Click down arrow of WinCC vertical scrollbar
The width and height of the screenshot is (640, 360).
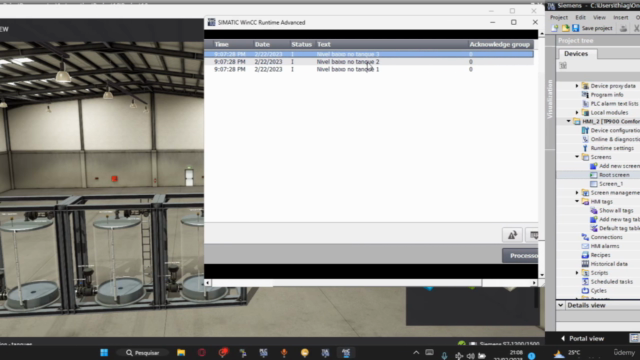click(542, 275)
